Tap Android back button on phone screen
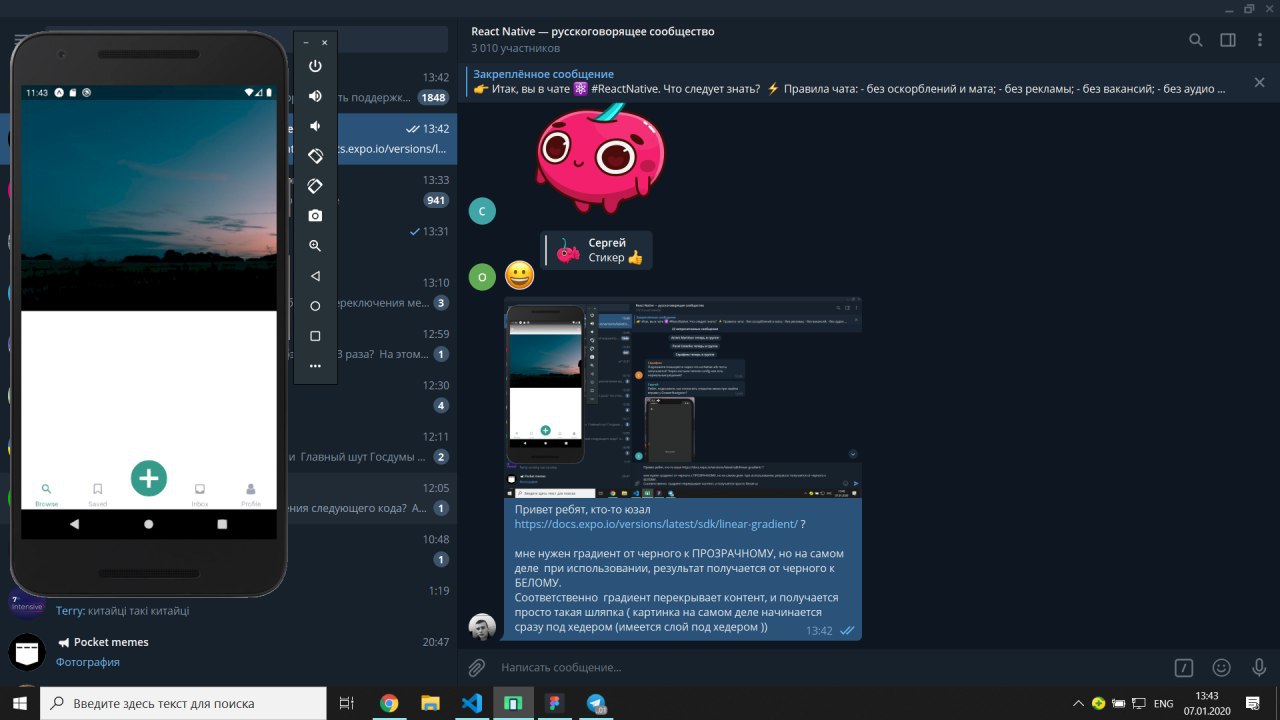1280x720 pixels. (x=74, y=524)
